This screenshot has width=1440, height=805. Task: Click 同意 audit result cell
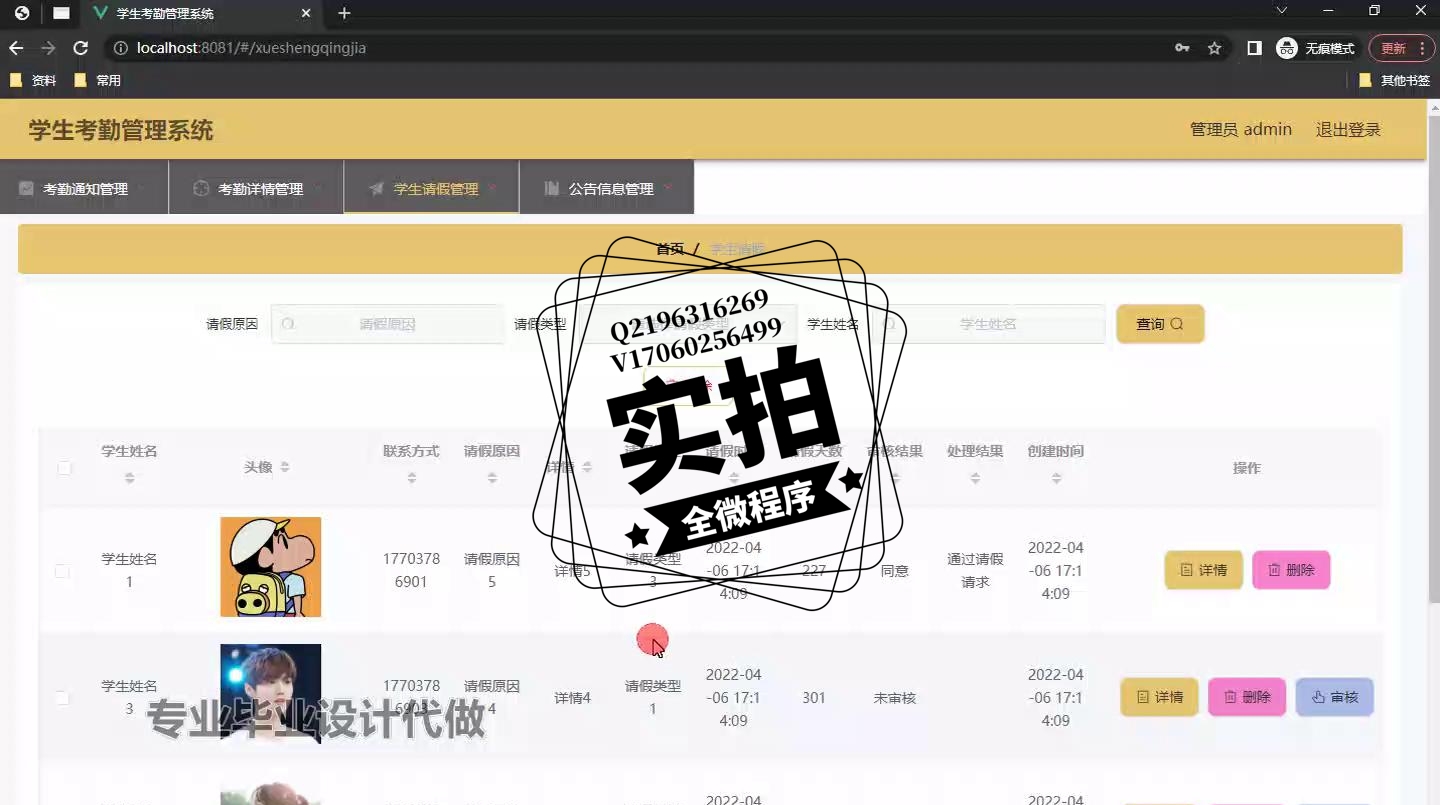click(895, 571)
